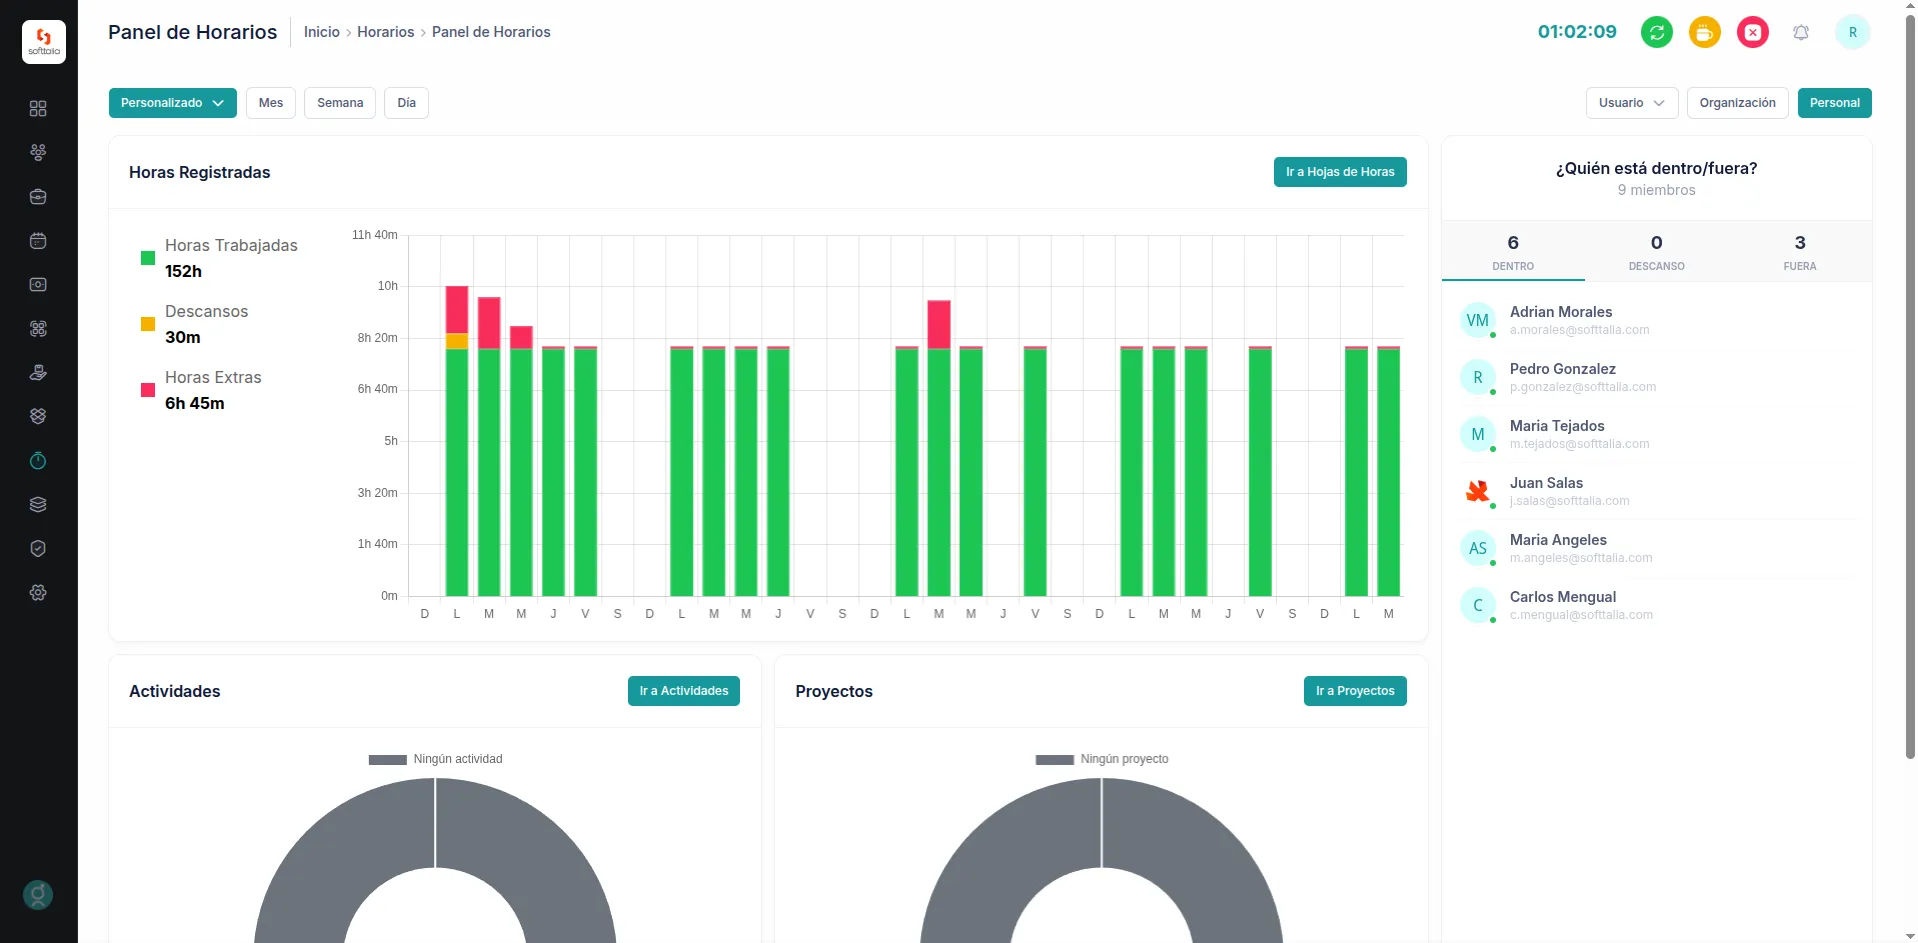1918x943 pixels.
Task: Click the green refresh timer button
Action: (x=1657, y=32)
